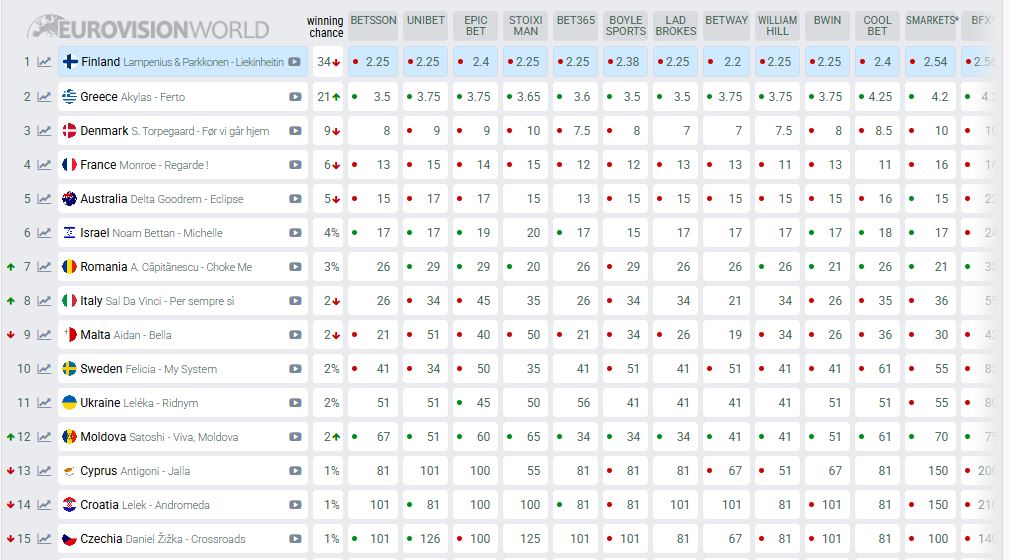Play the video for Cyprus's Jalla
This screenshot has height=560, width=1009.
(x=295, y=471)
